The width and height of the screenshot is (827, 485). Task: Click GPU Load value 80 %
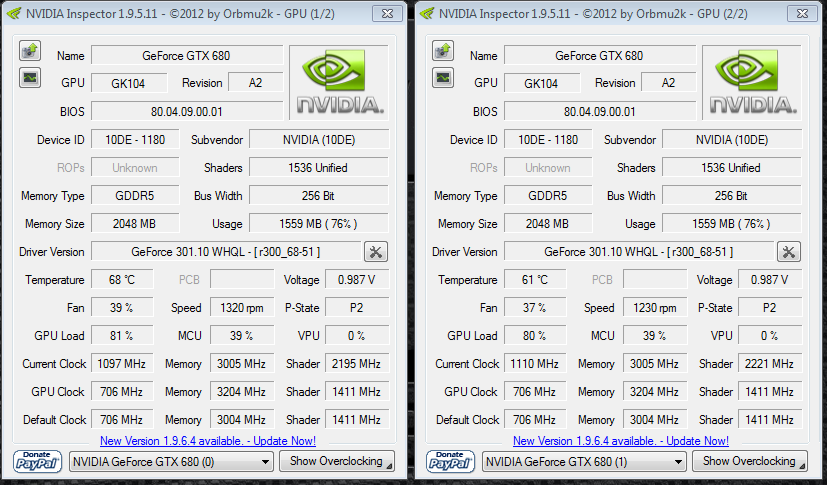535,336
